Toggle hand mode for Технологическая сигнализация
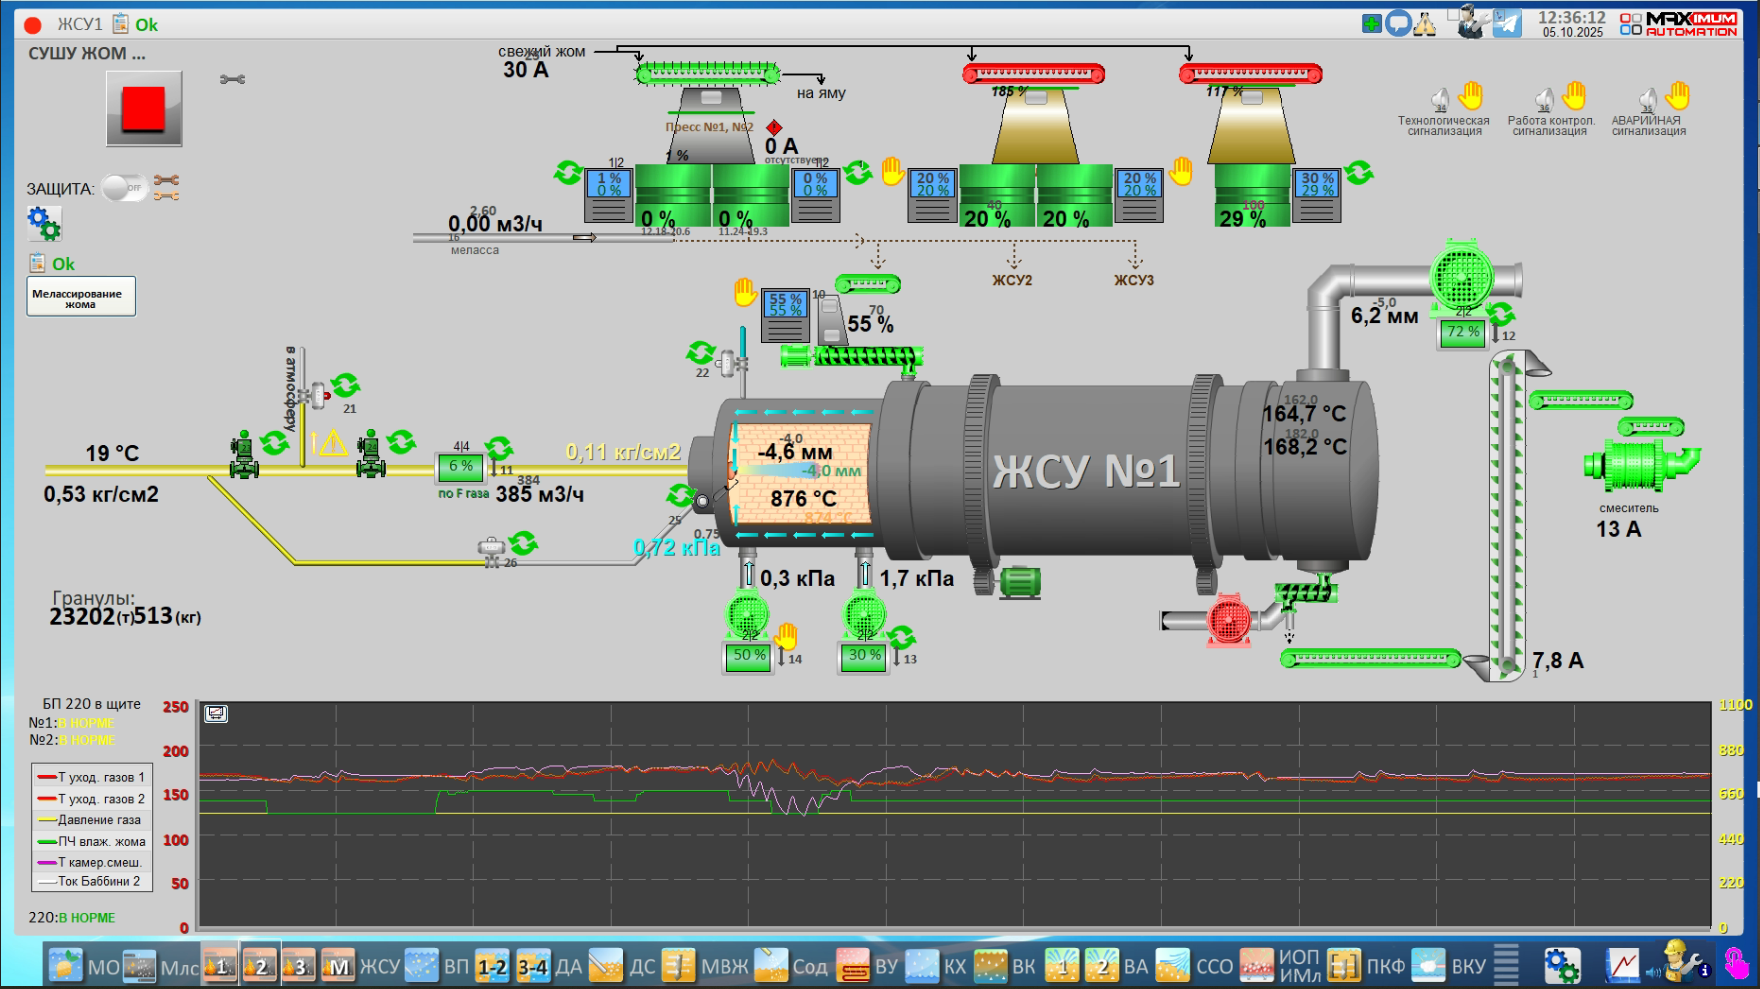The image size is (1760, 989). [x=1470, y=96]
